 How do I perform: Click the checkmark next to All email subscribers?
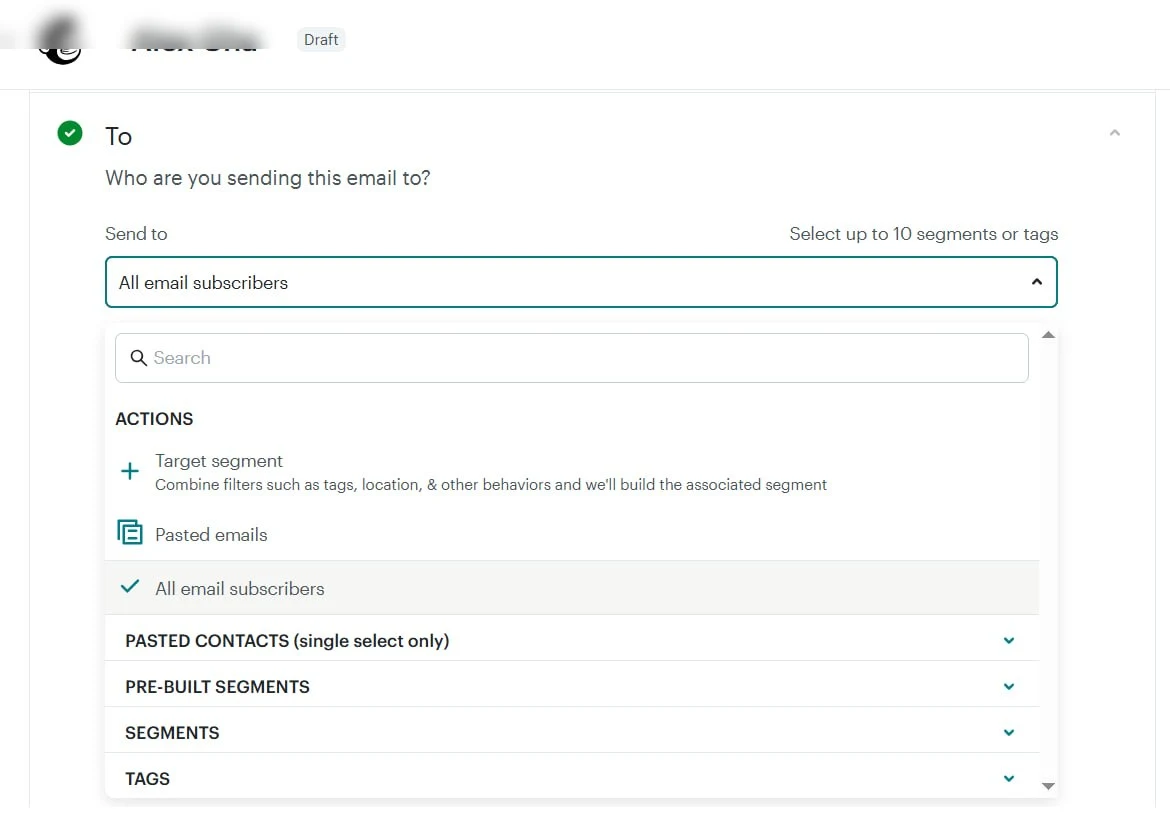(x=130, y=586)
